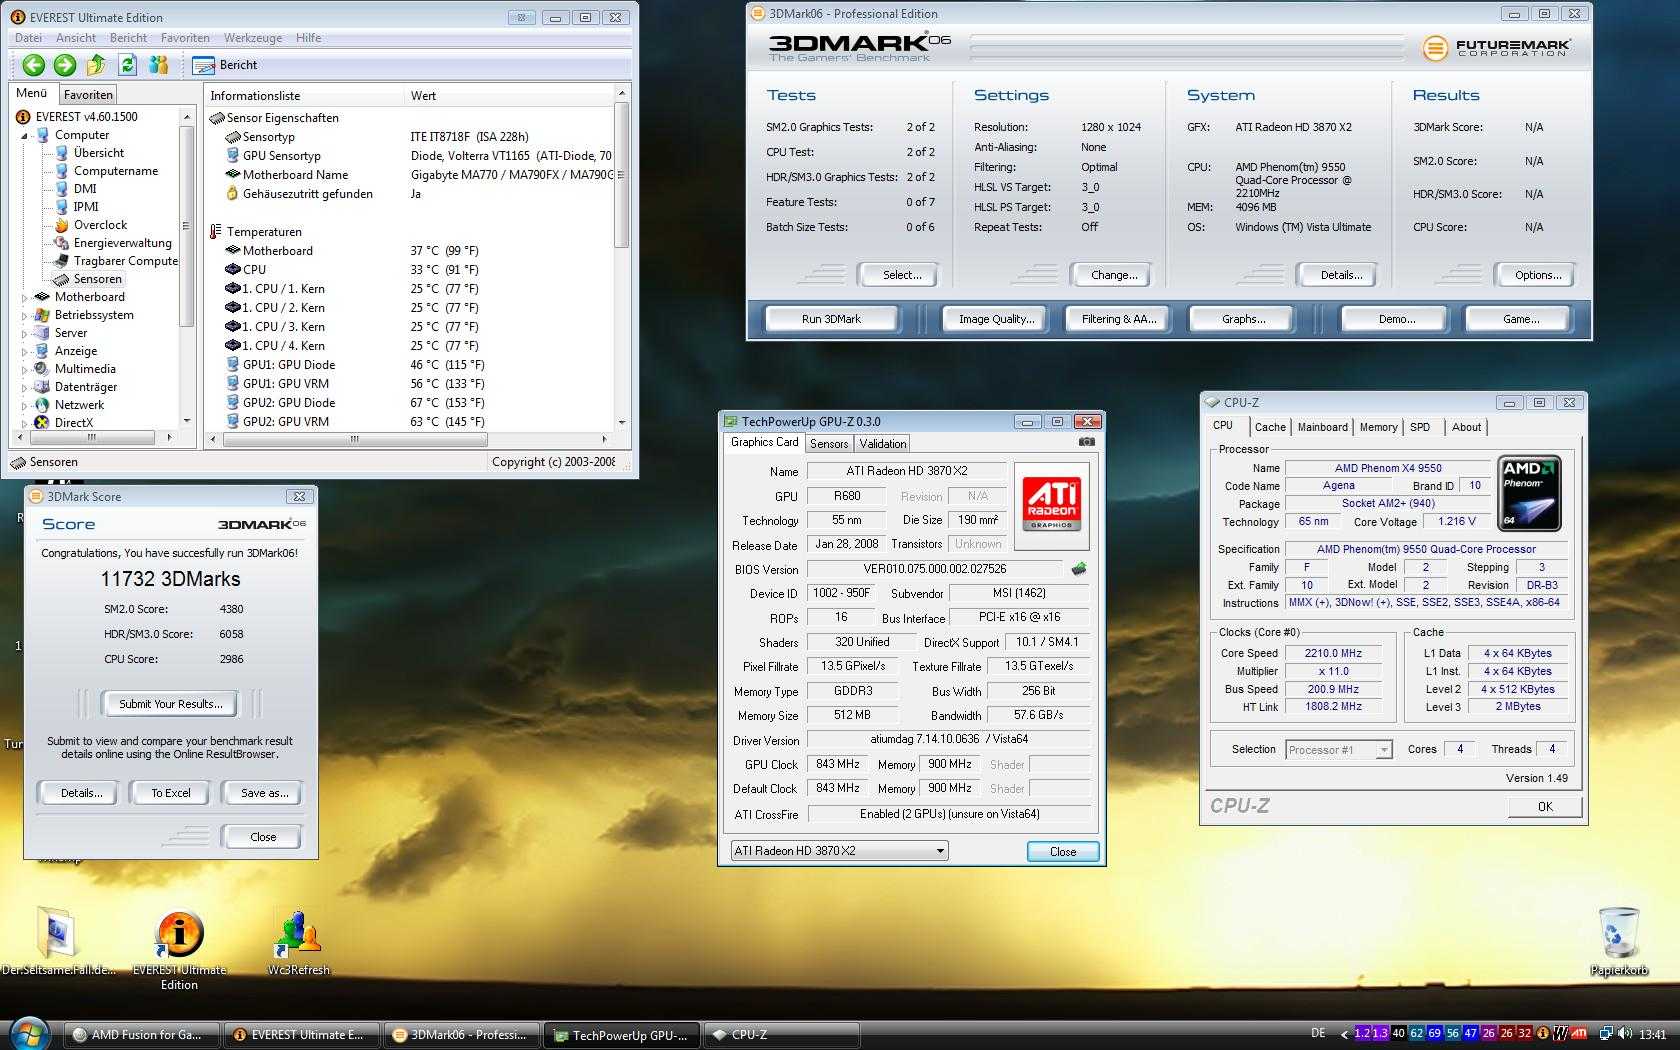Click the GPU-Z screenshot camera icon
1680x1050 pixels.
(x=1087, y=442)
